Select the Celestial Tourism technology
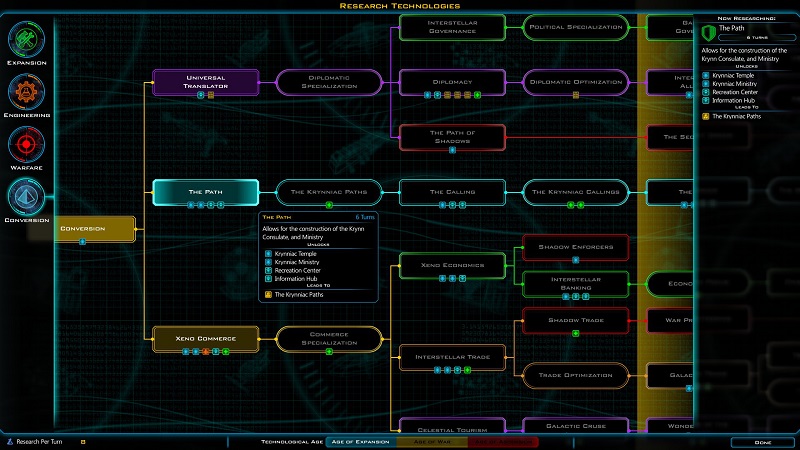The width and height of the screenshot is (800, 450). click(452, 426)
